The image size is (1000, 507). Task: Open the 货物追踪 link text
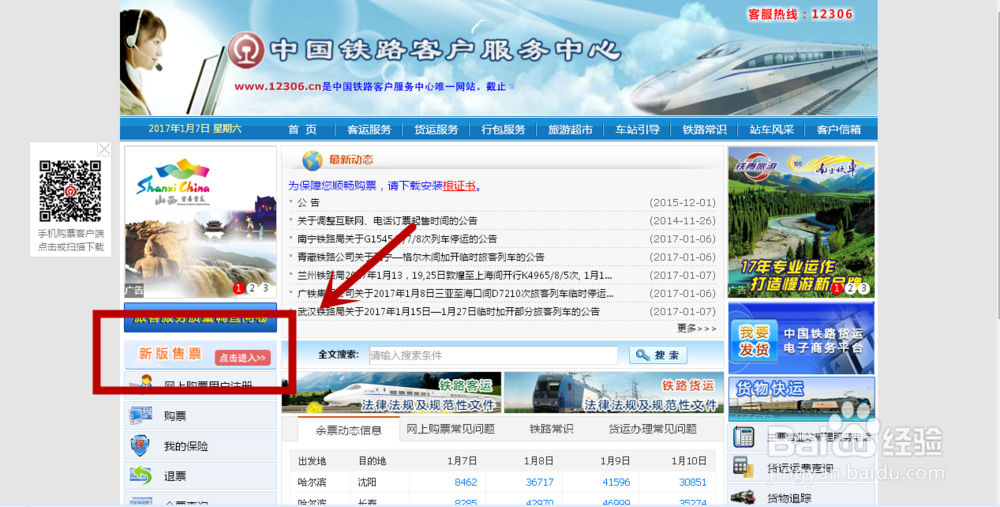click(x=789, y=498)
